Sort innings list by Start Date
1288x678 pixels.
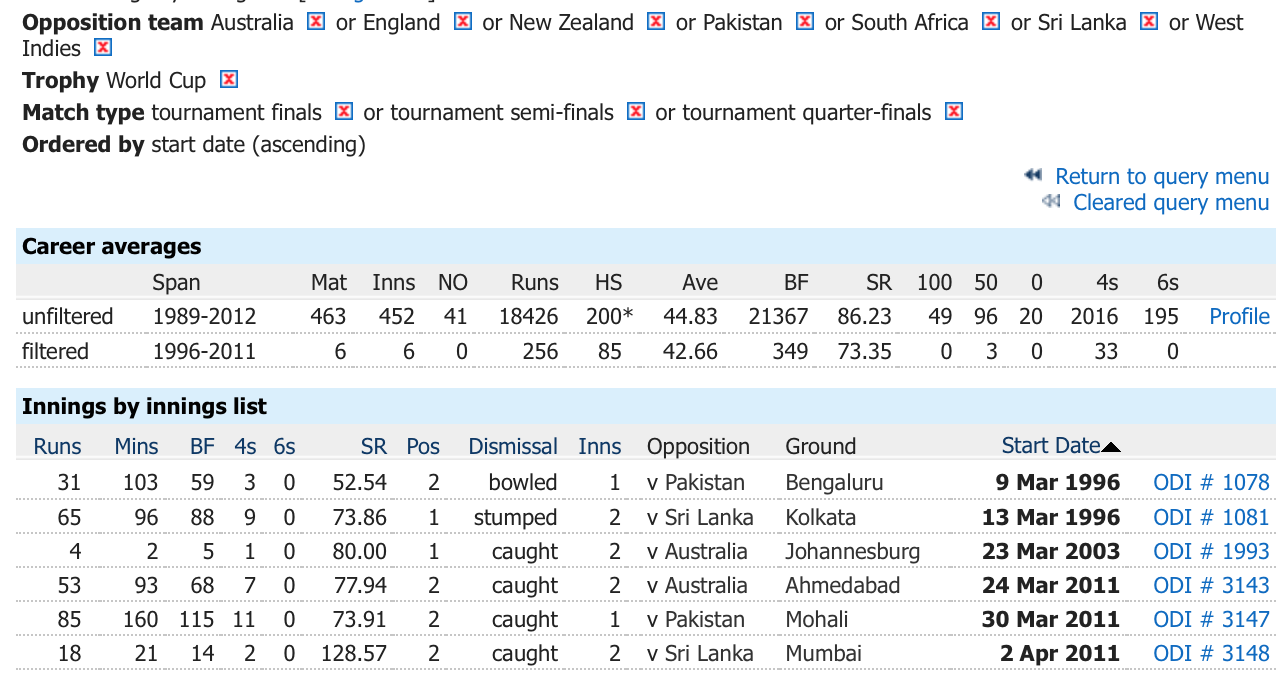pyautogui.click(x=1051, y=446)
